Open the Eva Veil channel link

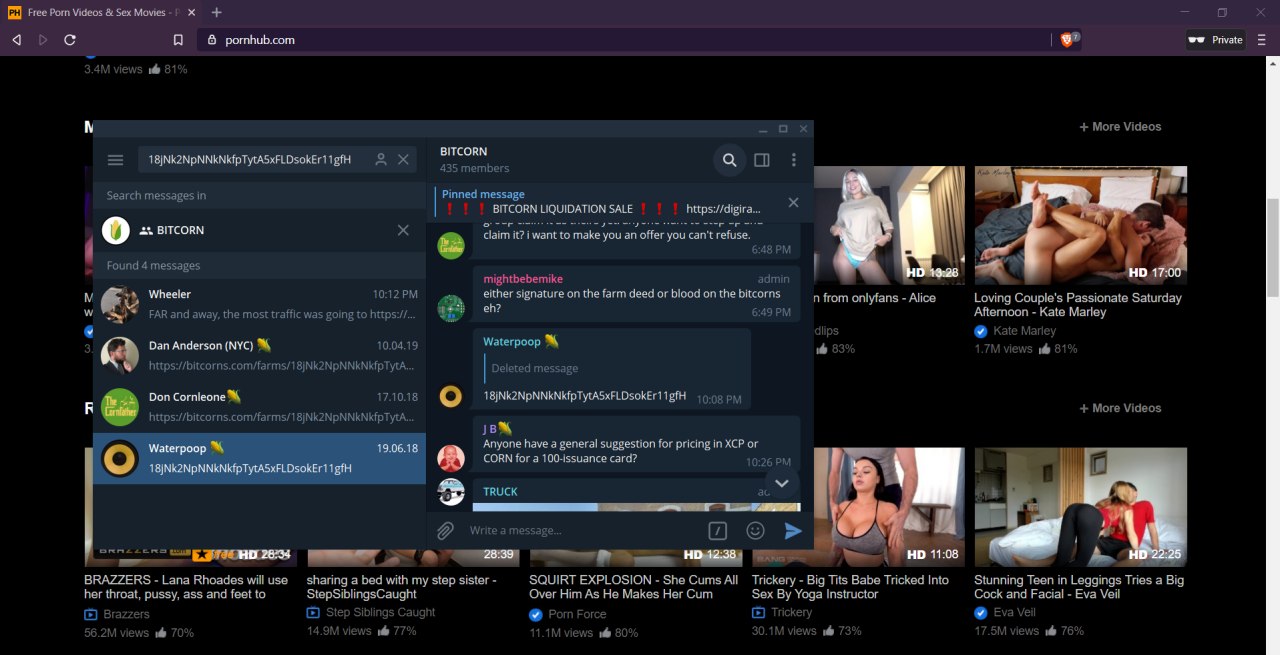[1014, 612]
